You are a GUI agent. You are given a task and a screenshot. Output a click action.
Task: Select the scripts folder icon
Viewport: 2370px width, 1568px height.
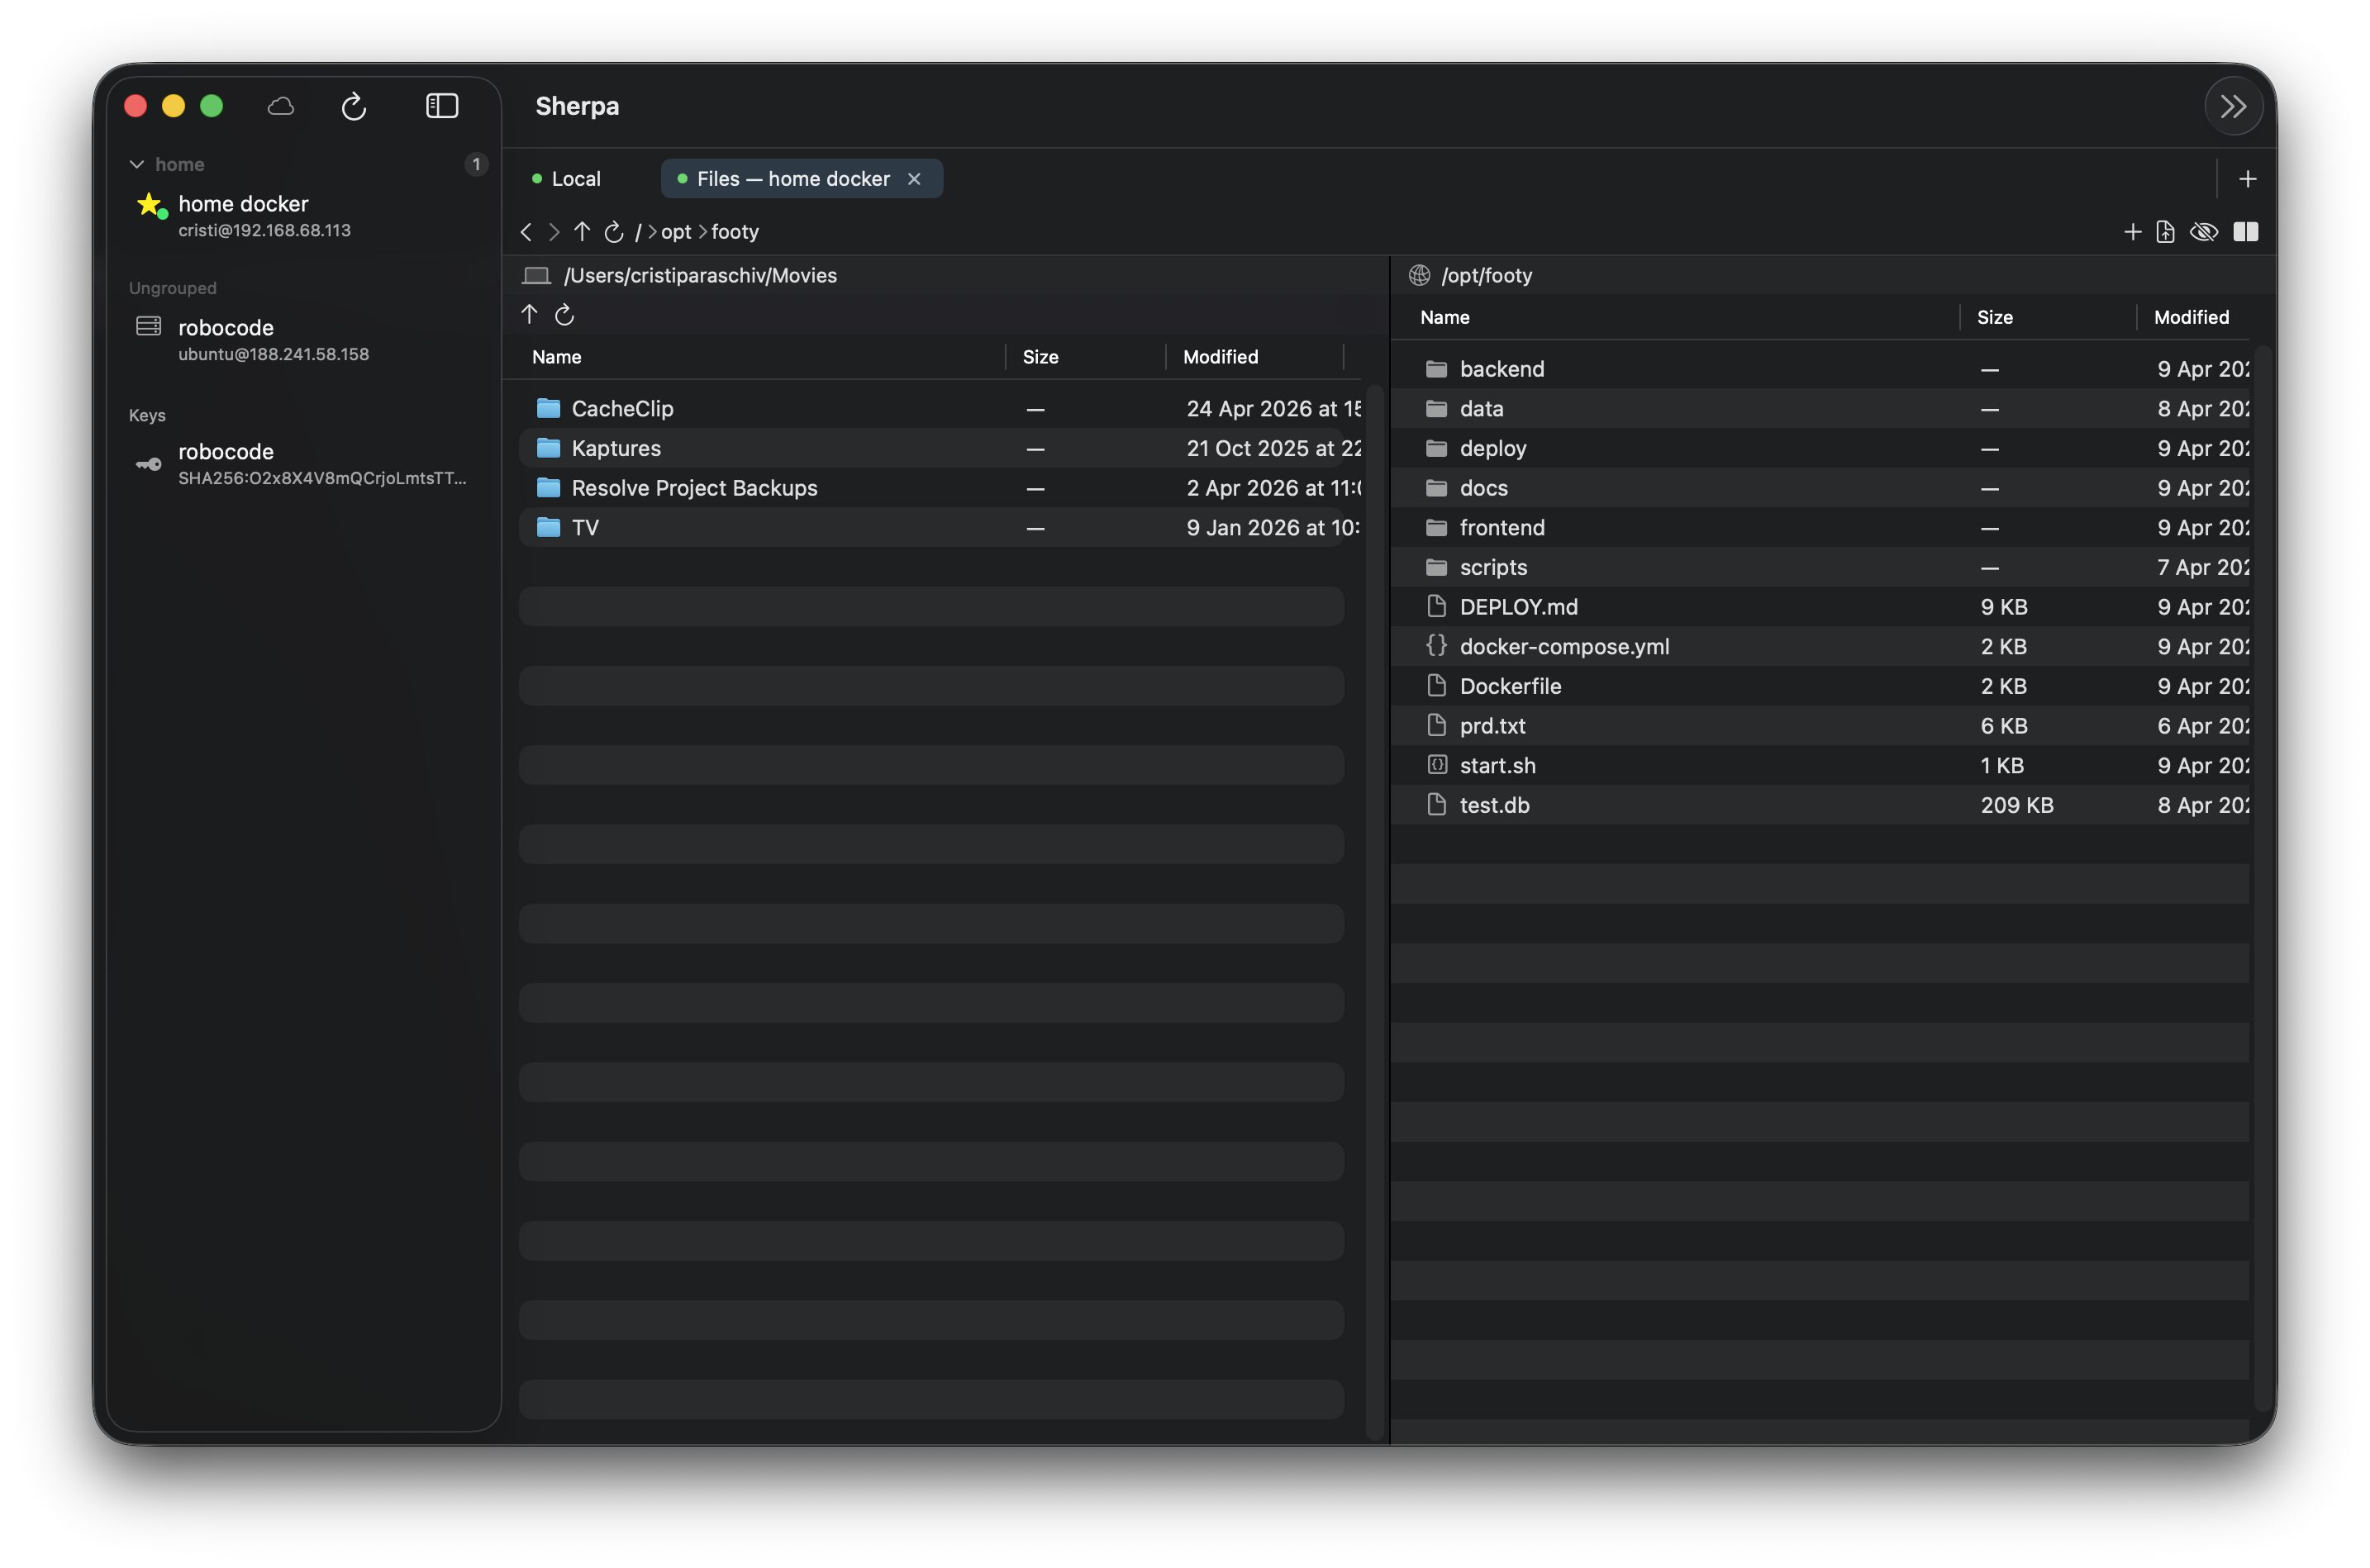click(1436, 567)
